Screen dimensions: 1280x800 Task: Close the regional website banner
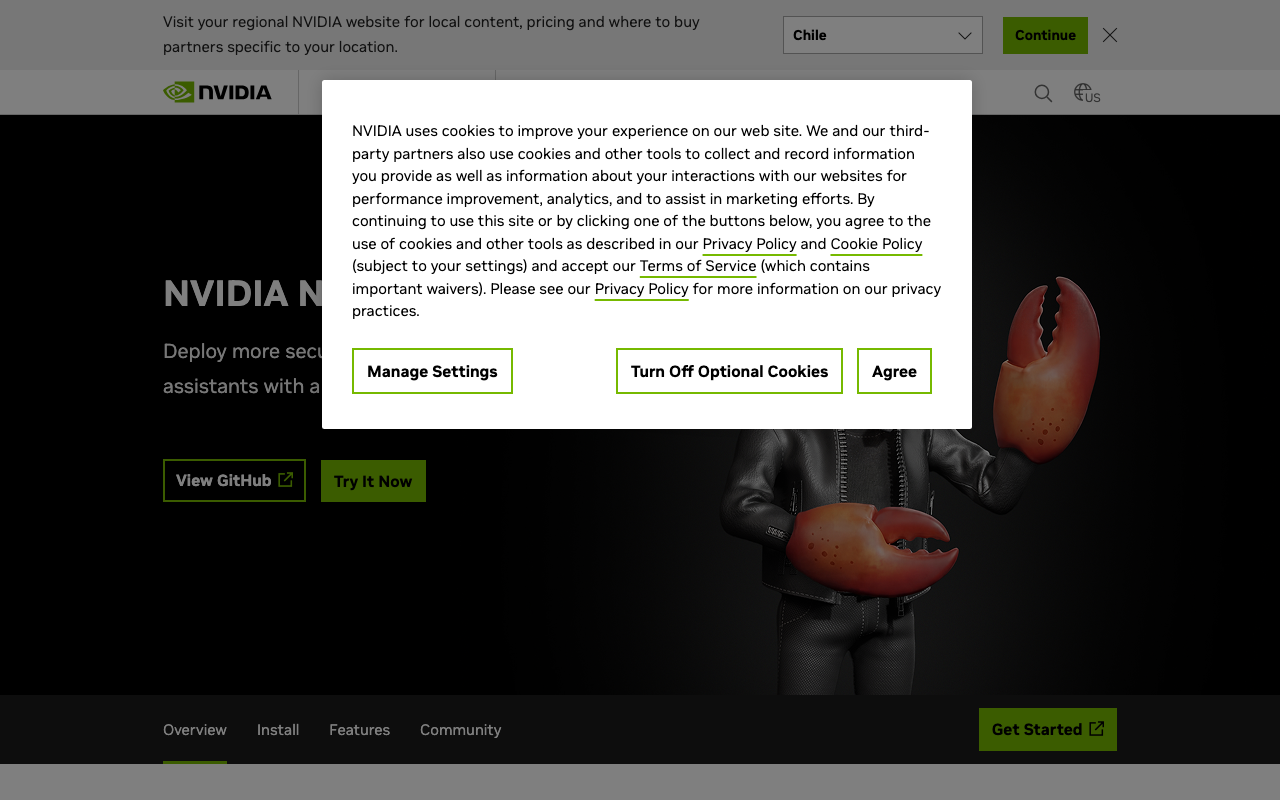point(1110,35)
